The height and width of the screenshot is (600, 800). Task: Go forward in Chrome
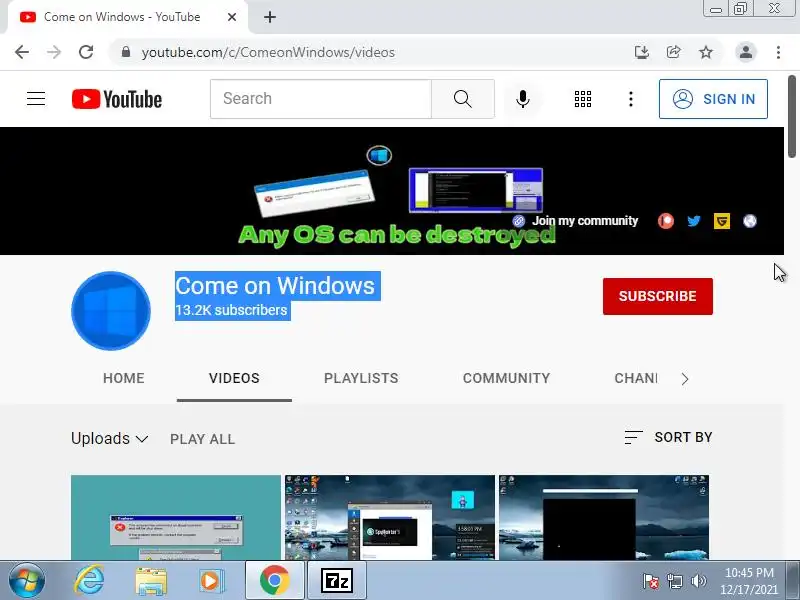pos(54,52)
